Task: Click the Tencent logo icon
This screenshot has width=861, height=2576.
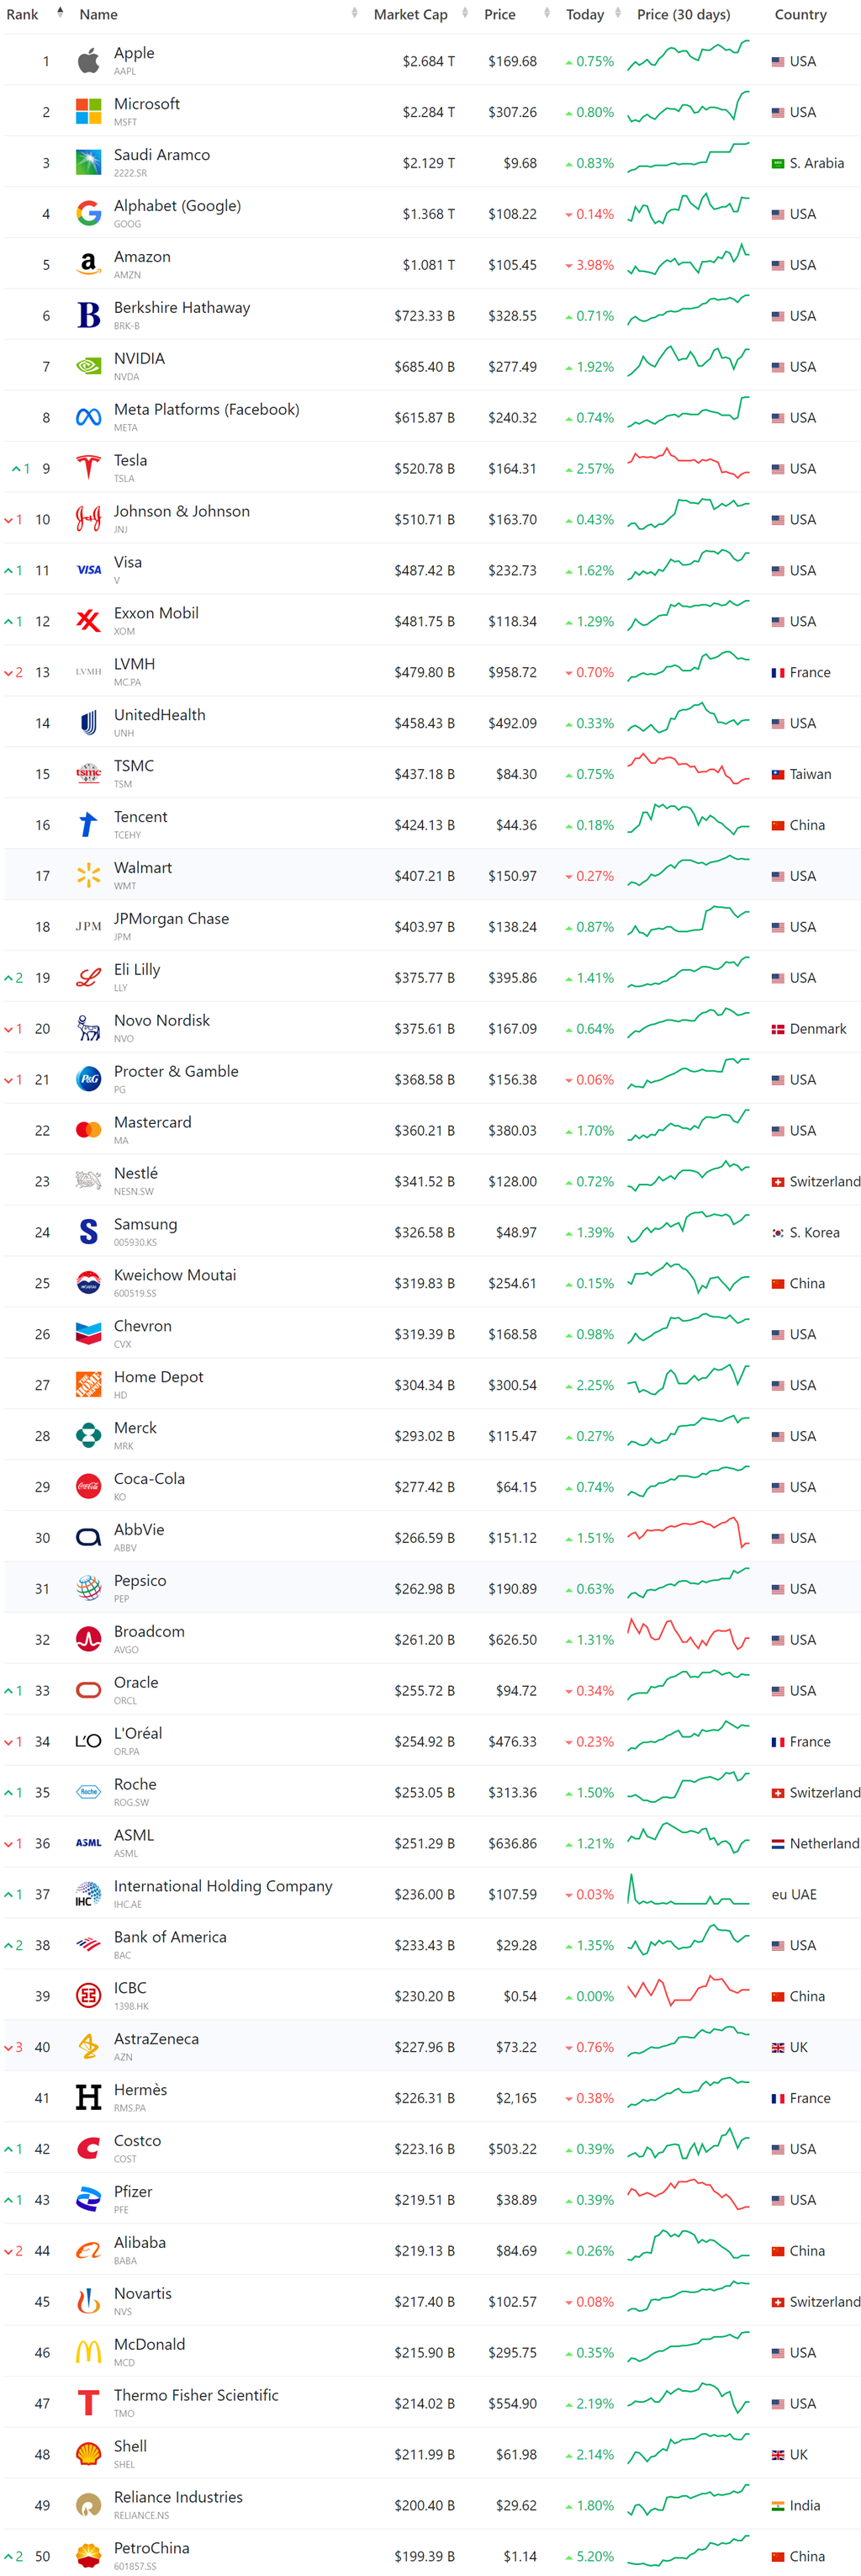Action: [x=88, y=825]
